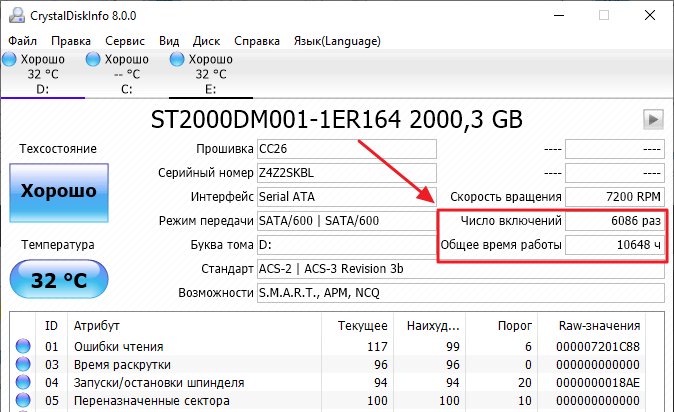Click the 32 °C temperature indicator
Screen dimensions: 674x412
pyautogui.click(x=57, y=281)
